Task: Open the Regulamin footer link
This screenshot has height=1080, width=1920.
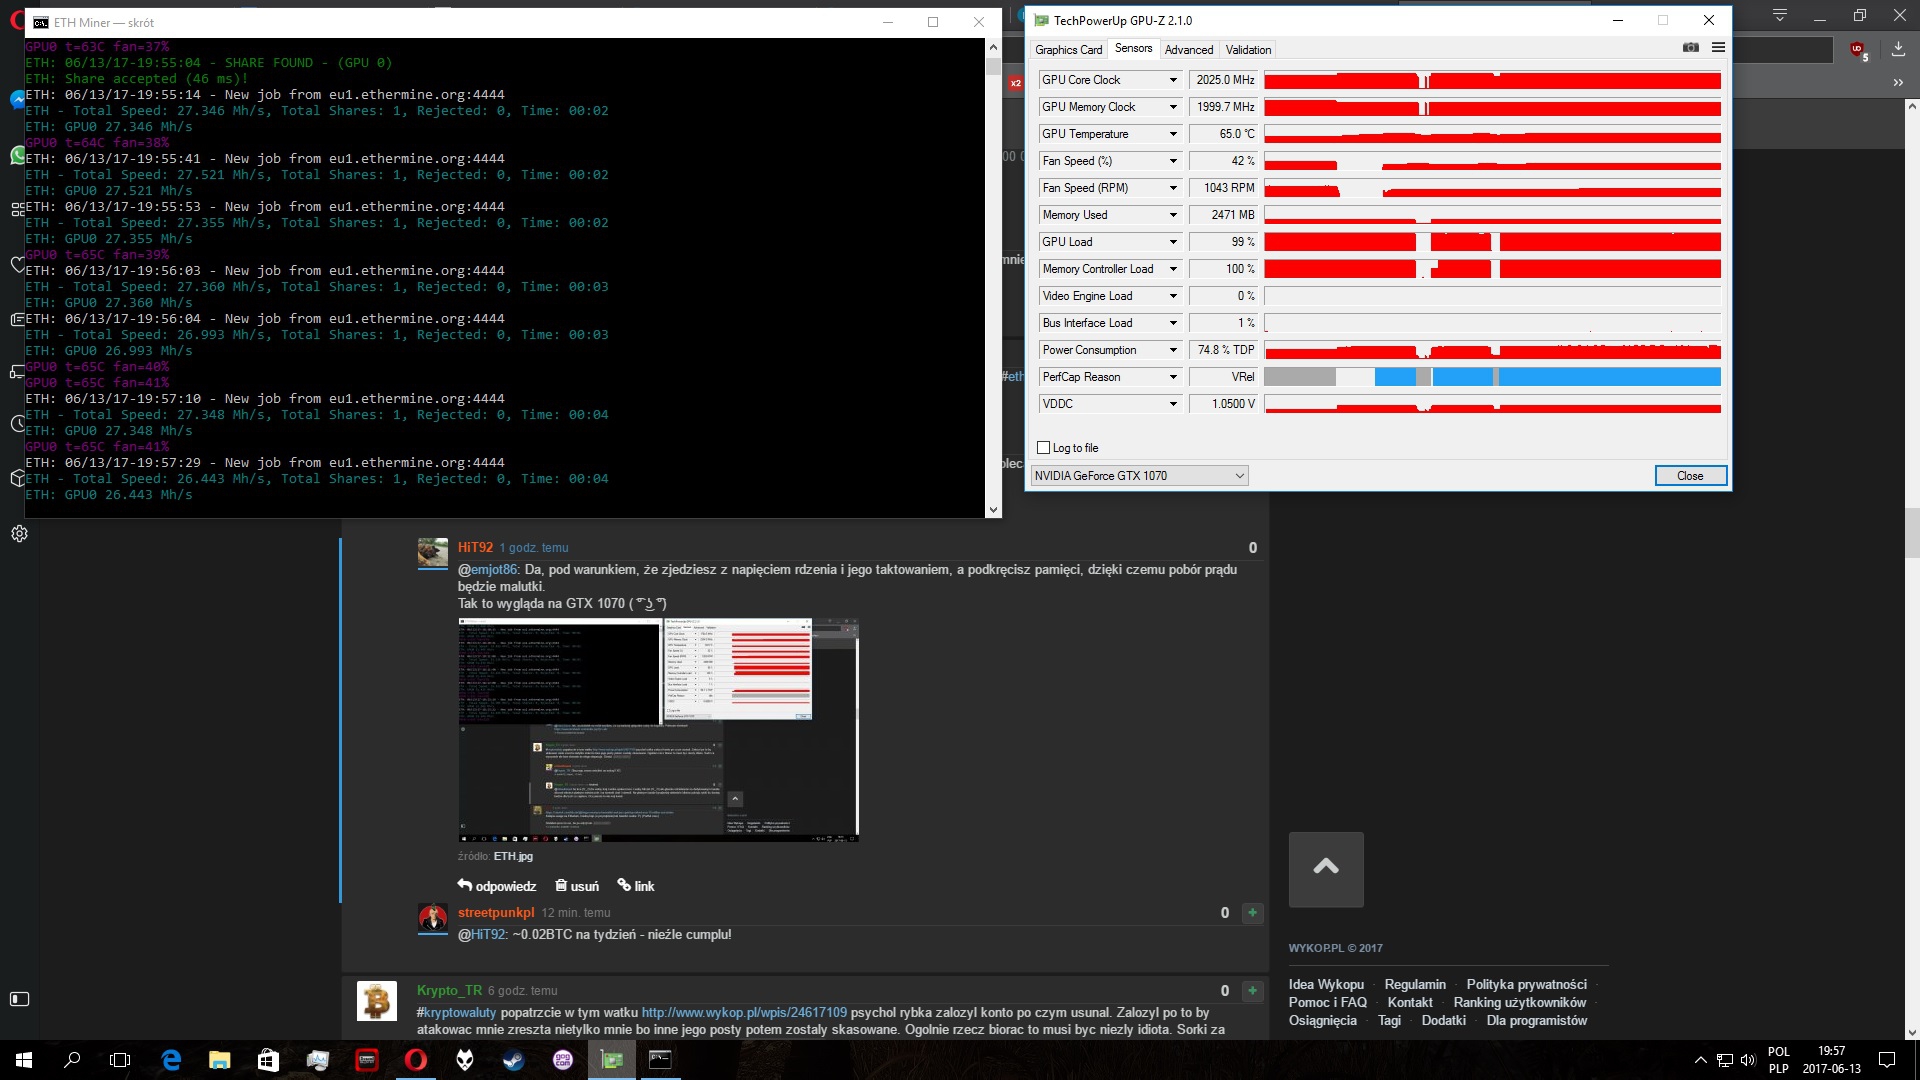Action: (1415, 984)
